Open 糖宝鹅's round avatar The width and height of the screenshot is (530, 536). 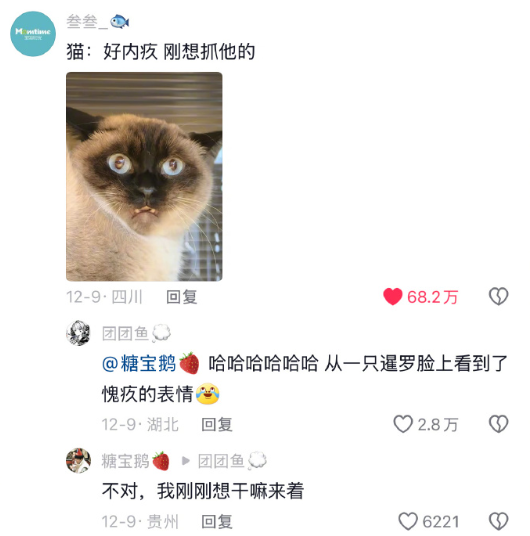[x=78, y=461]
